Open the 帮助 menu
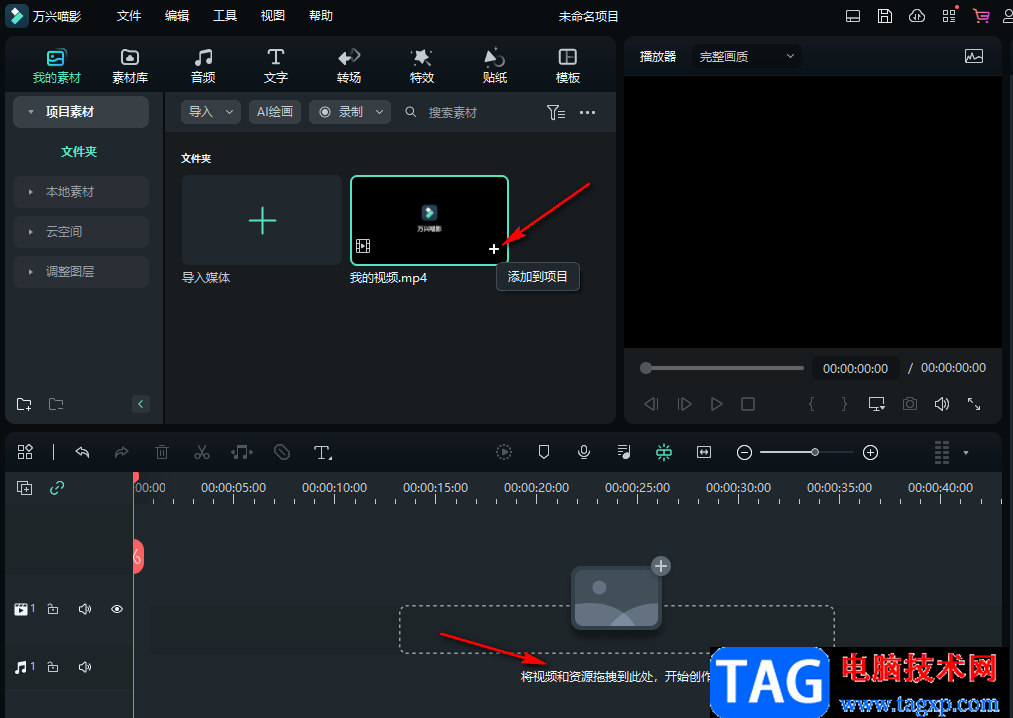Viewport: 1013px width, 718px height. pyautogui.click(x=320, y=16)
